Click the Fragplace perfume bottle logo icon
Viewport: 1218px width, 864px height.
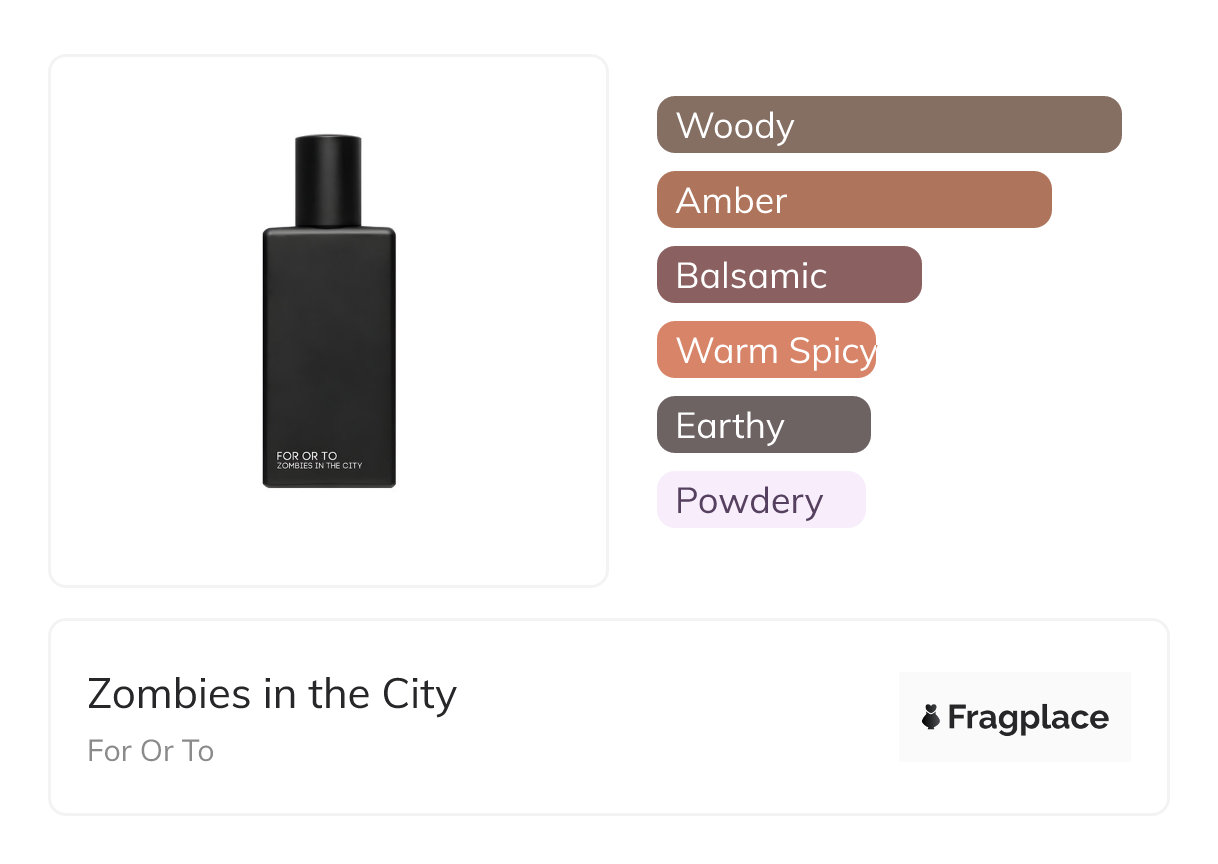pos(931,717)
